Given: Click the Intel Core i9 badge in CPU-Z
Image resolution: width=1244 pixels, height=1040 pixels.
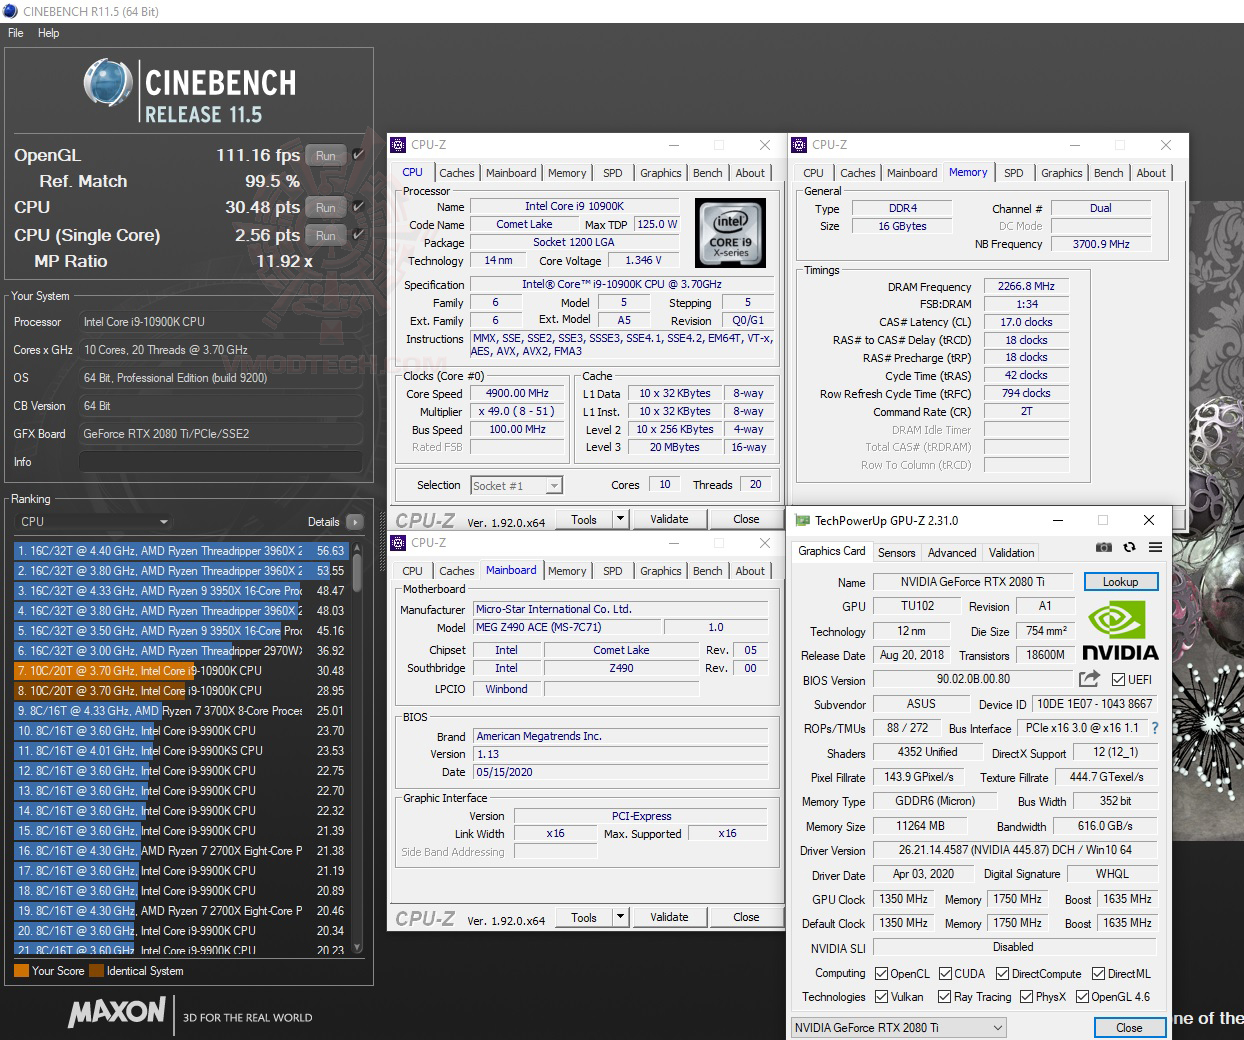Looking at the screenshot, I should [730, 233].
